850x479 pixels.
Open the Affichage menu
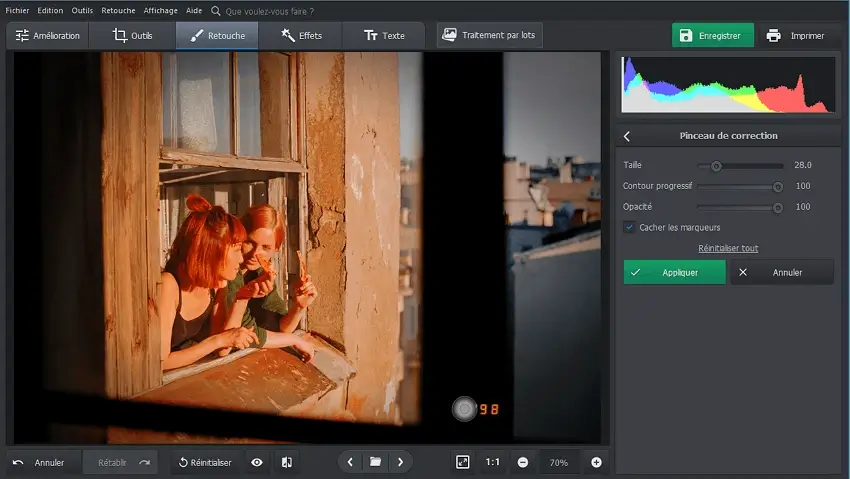[160, 10]
